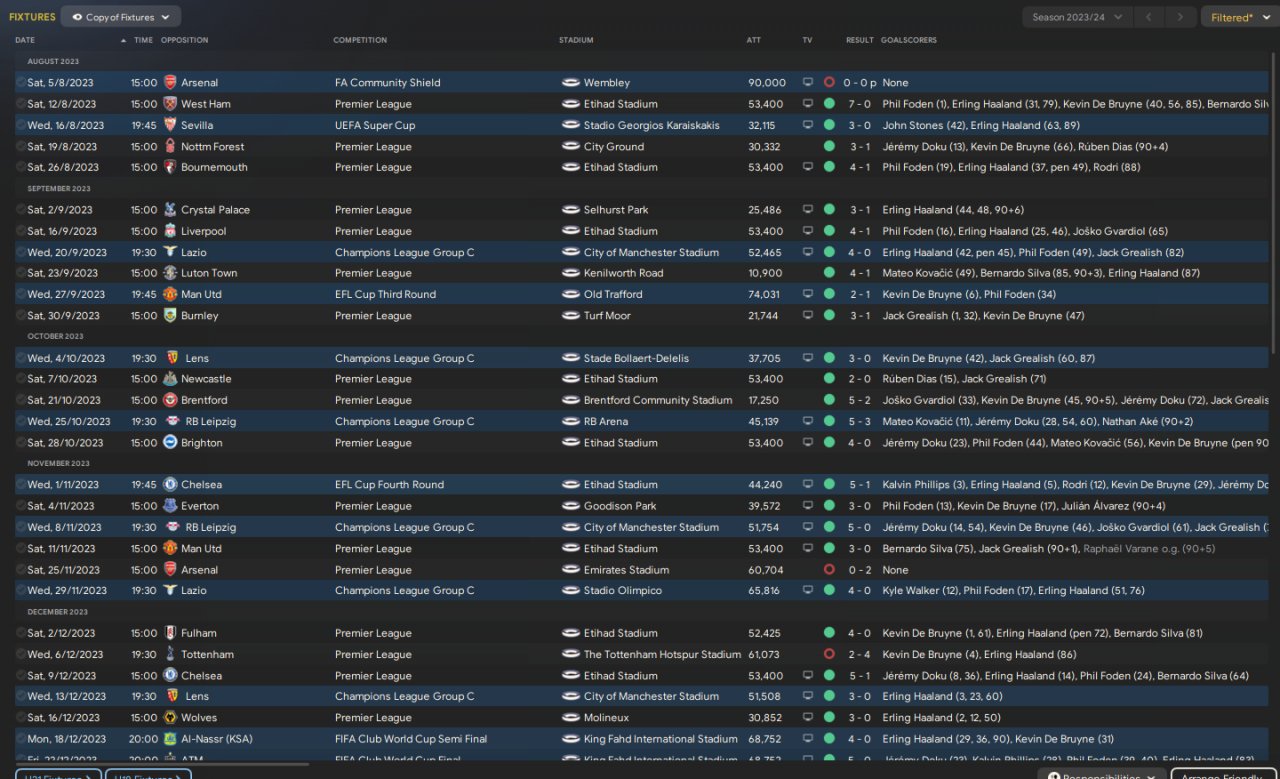
Task: Toggle the check circle for Wed, 16/8/2023
Action: click(21, 125)
